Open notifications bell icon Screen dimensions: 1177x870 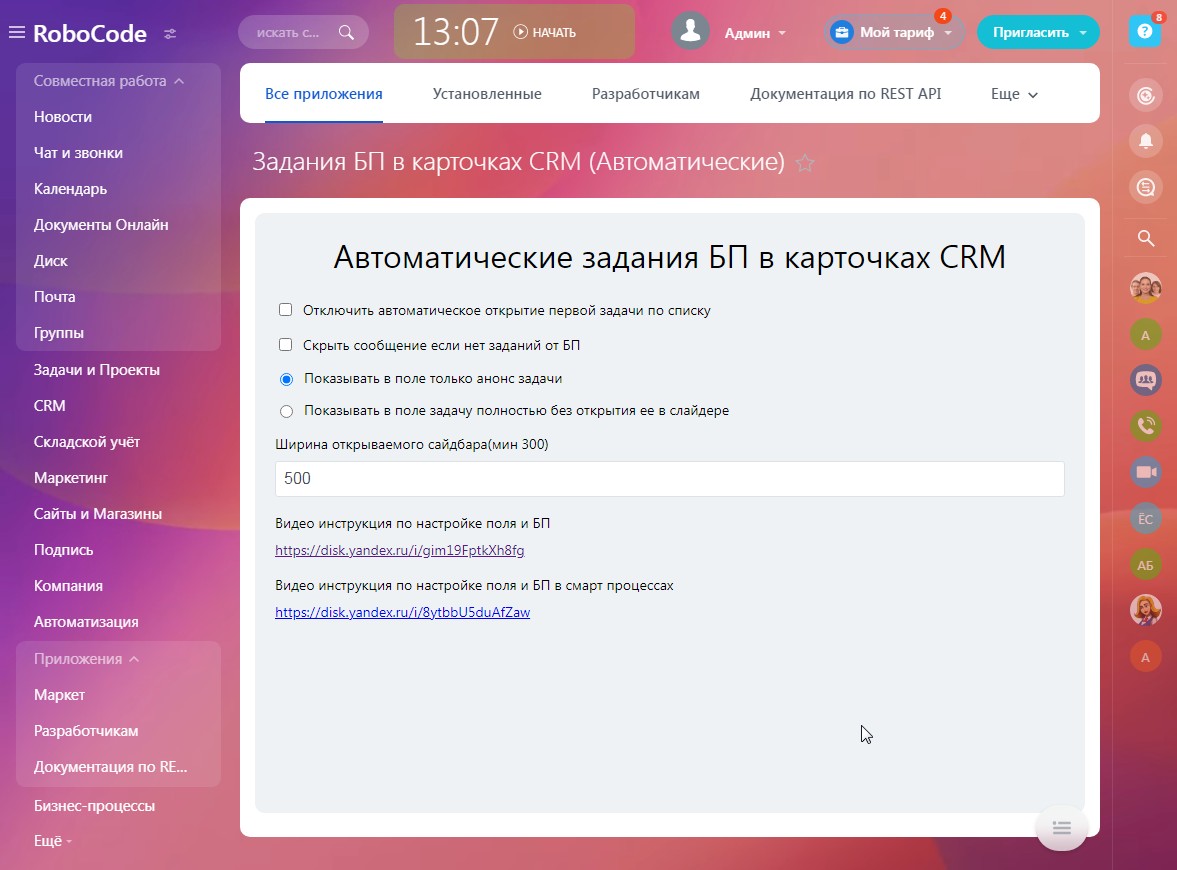coord(1145,140)
